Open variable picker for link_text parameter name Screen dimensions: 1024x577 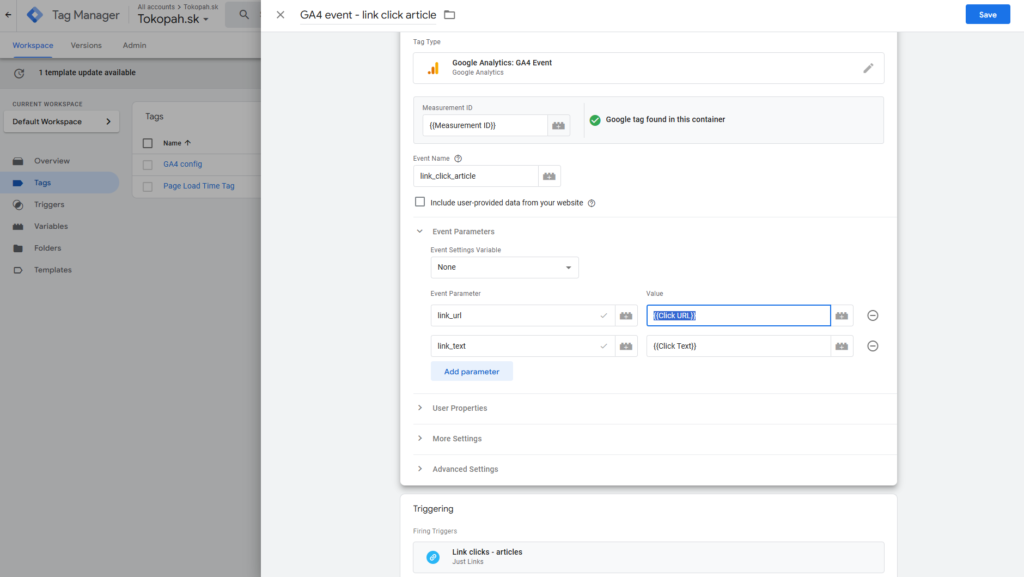pos(626,346)
